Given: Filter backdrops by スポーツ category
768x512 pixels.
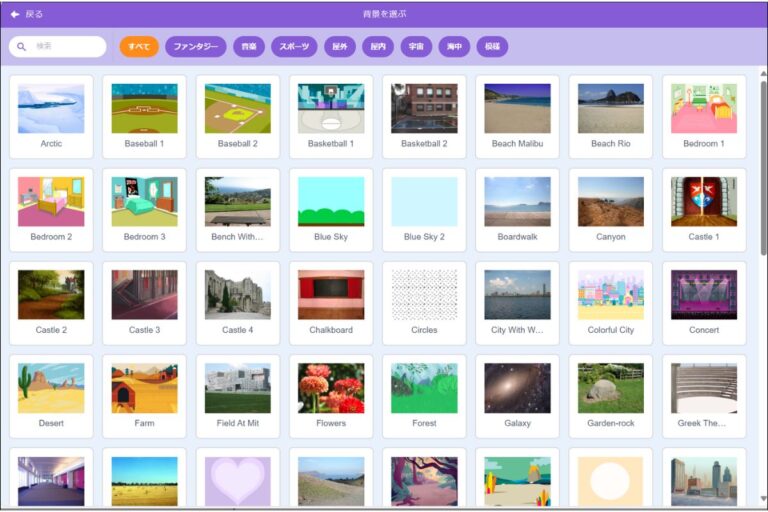Looking at the screenshot, I should (294, 47).
